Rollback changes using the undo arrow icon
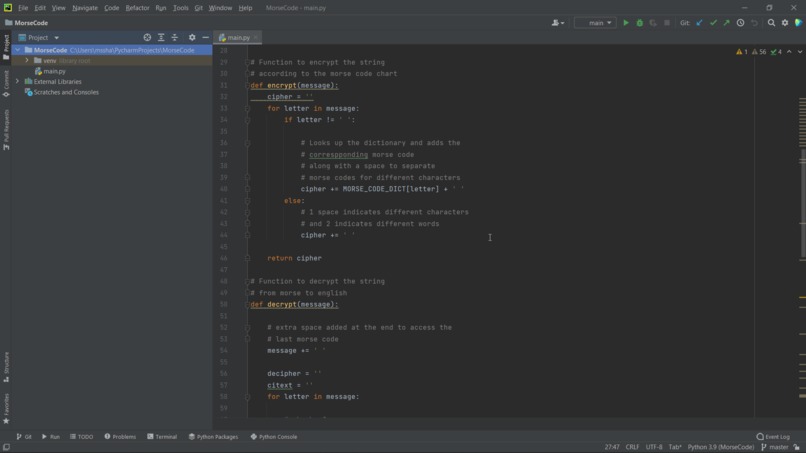806x453 pixels. (x=754, y=23)
